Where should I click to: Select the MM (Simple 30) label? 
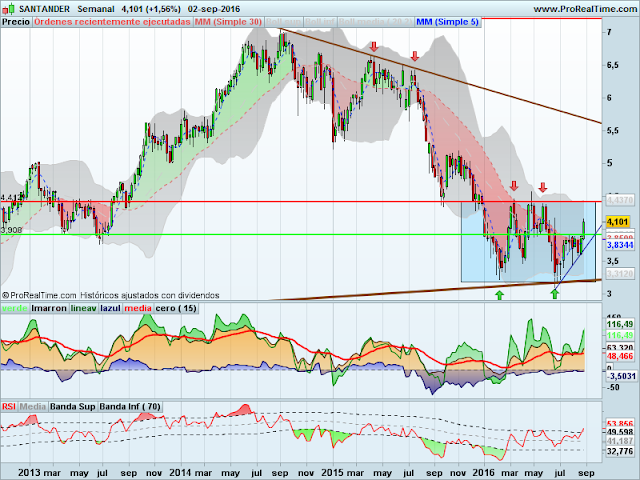coord(228,22)
